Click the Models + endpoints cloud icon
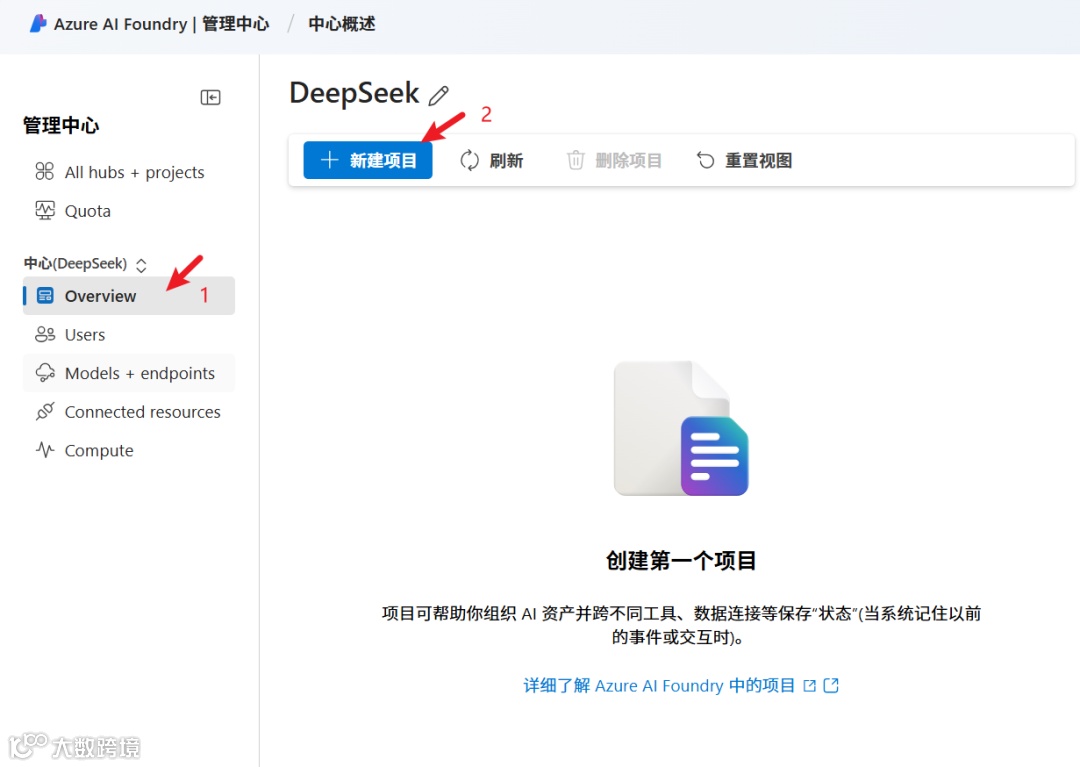The height and width of the screenshot is (767, 1080). pos(45,373)
